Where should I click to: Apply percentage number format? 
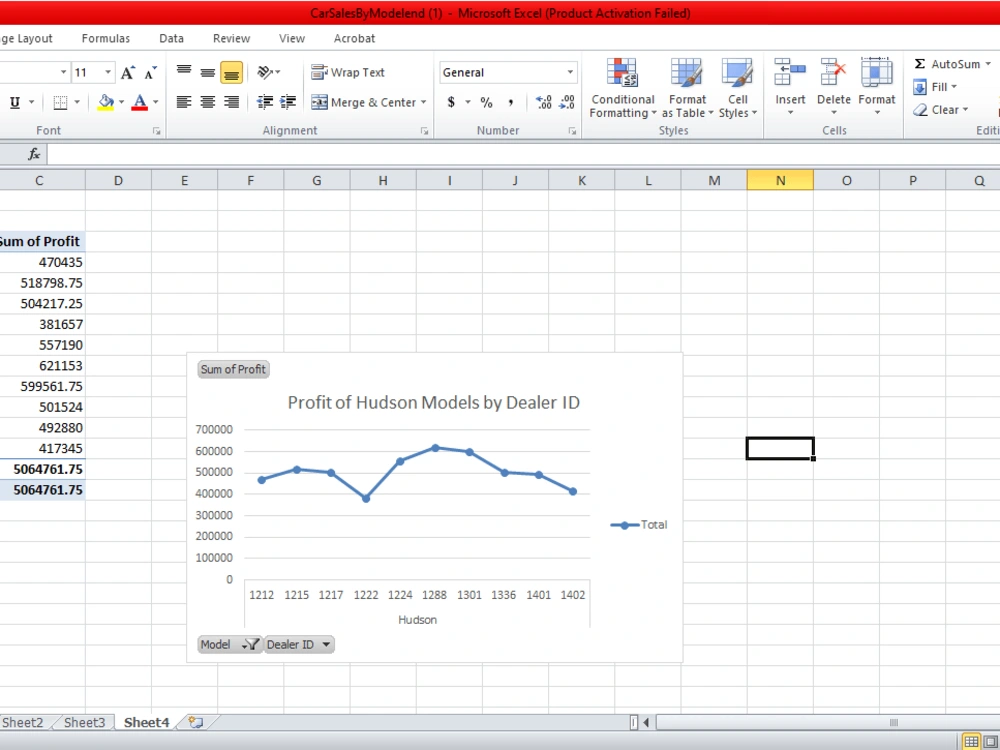pos(487,102)
